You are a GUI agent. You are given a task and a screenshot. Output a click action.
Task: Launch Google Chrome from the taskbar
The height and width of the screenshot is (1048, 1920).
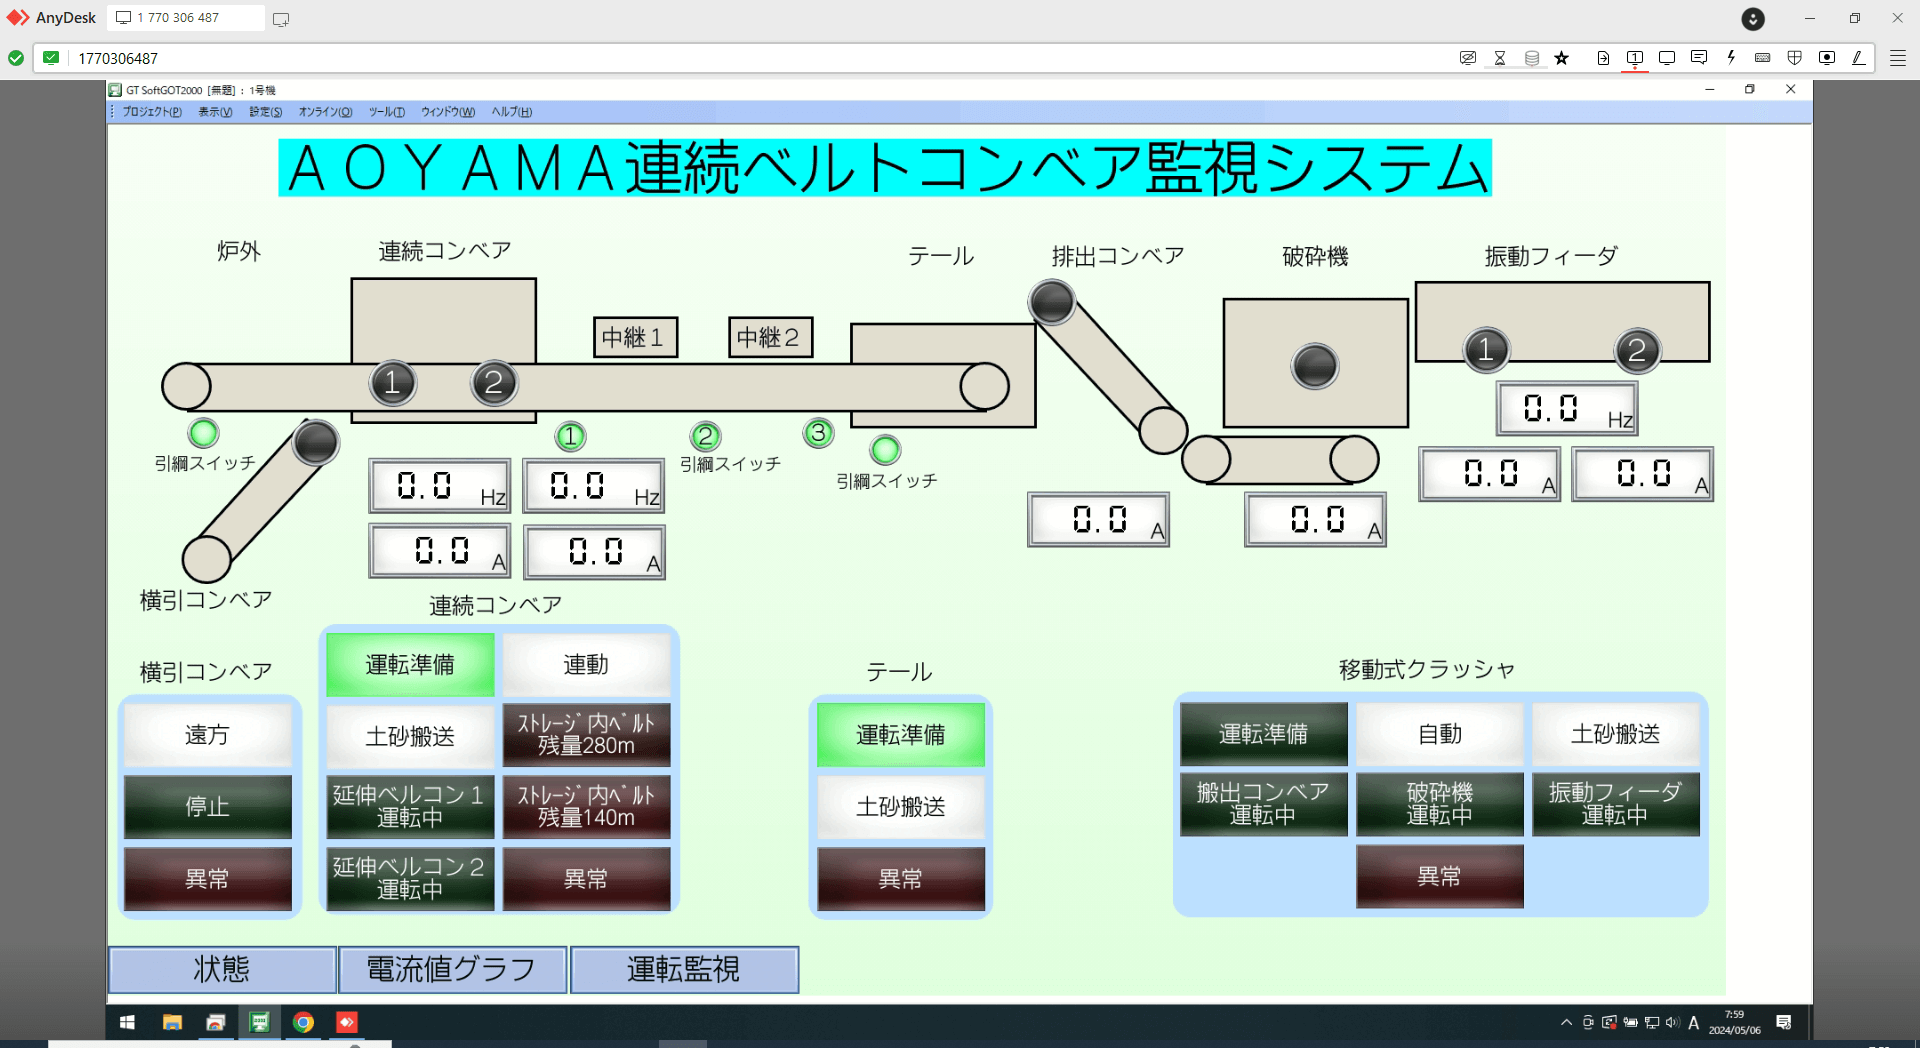tap(303, 1022)
